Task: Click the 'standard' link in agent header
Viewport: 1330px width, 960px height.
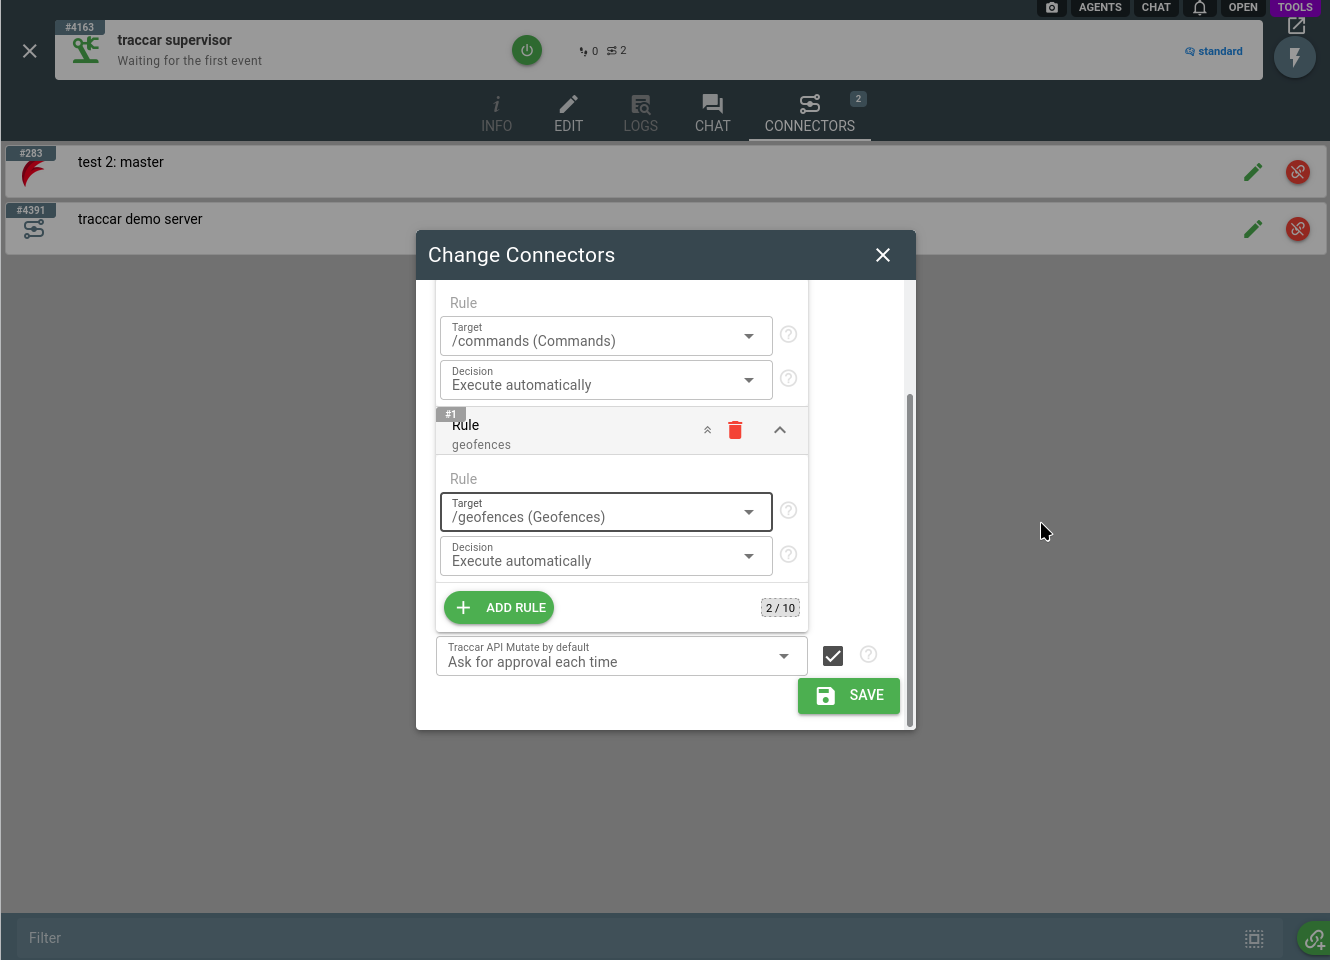Action: (1214, 51)
